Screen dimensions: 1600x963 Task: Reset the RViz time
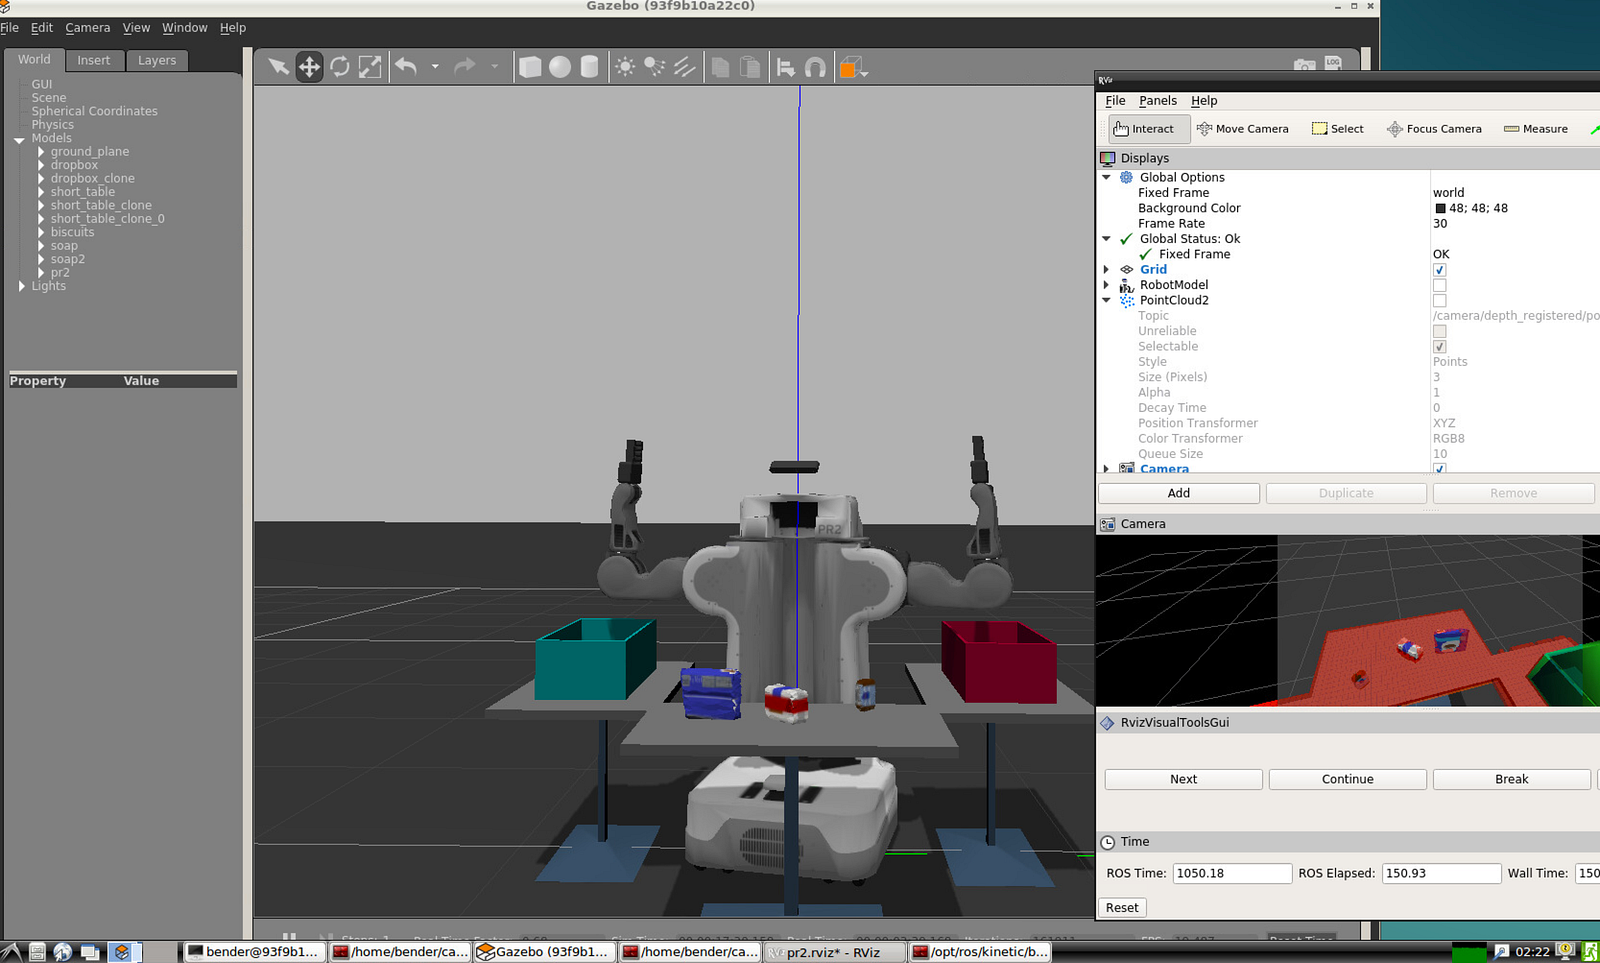pos(1122,908)
